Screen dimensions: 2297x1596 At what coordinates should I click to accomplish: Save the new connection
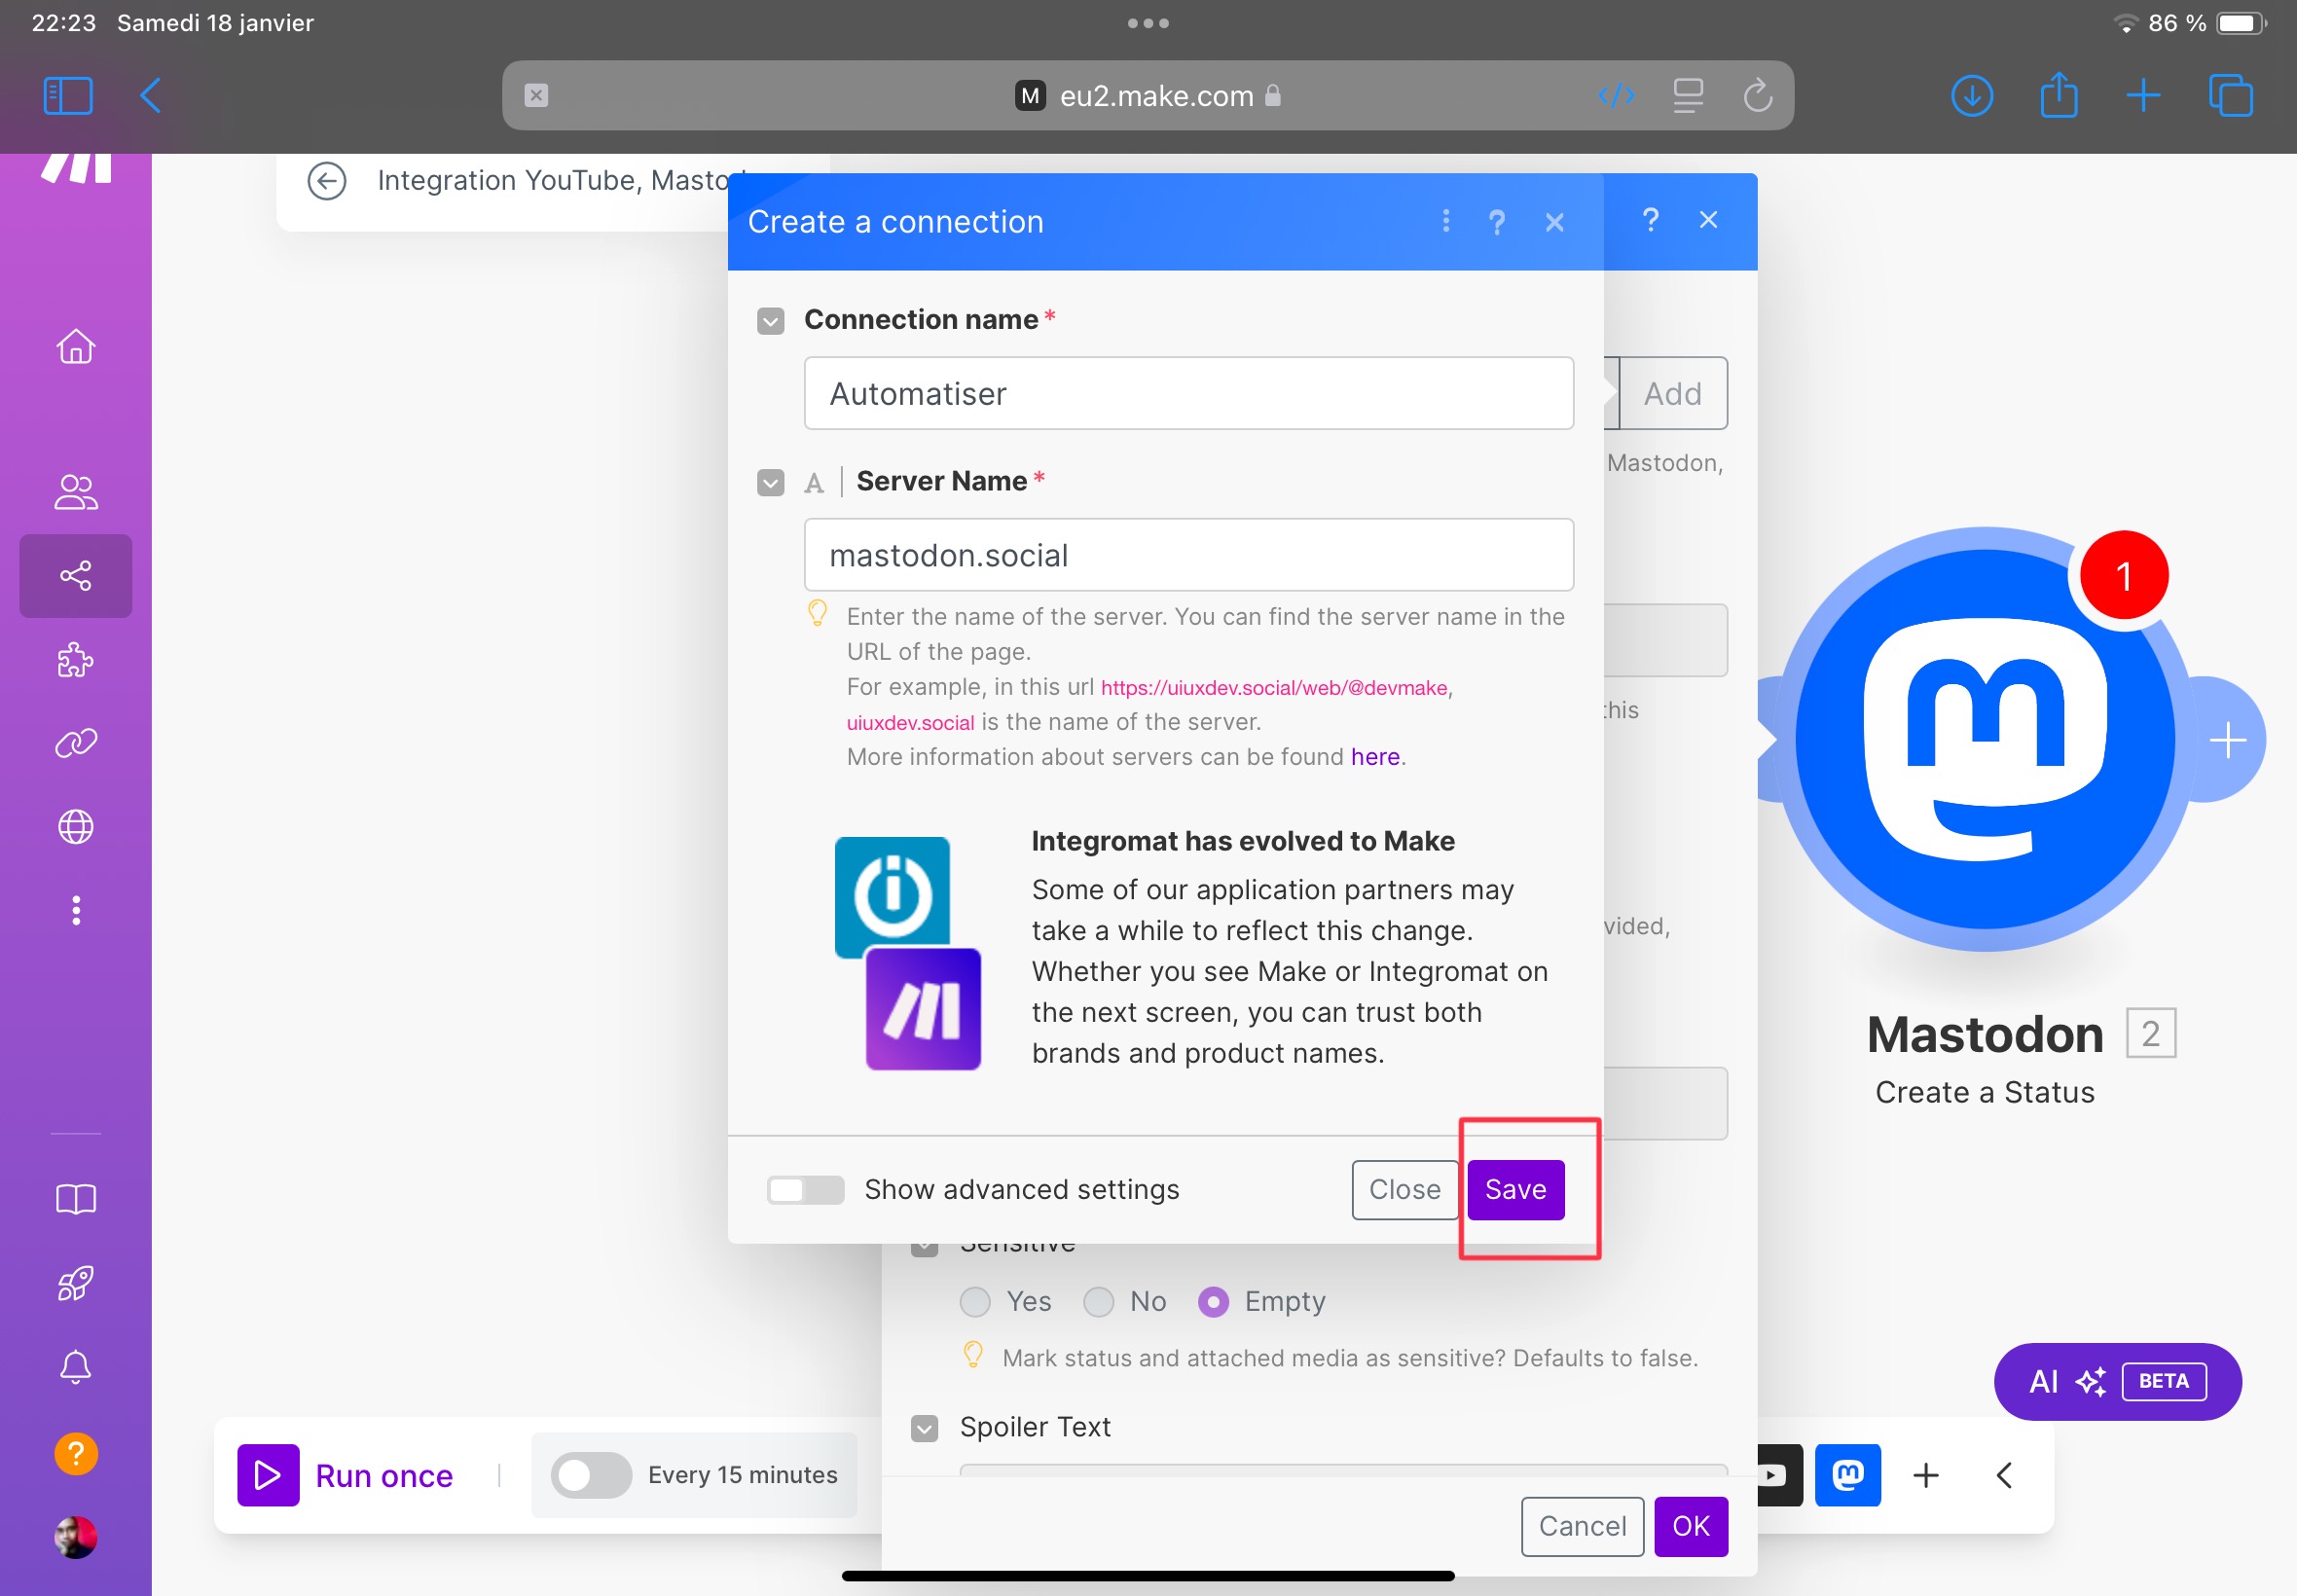(1515, 1189)
